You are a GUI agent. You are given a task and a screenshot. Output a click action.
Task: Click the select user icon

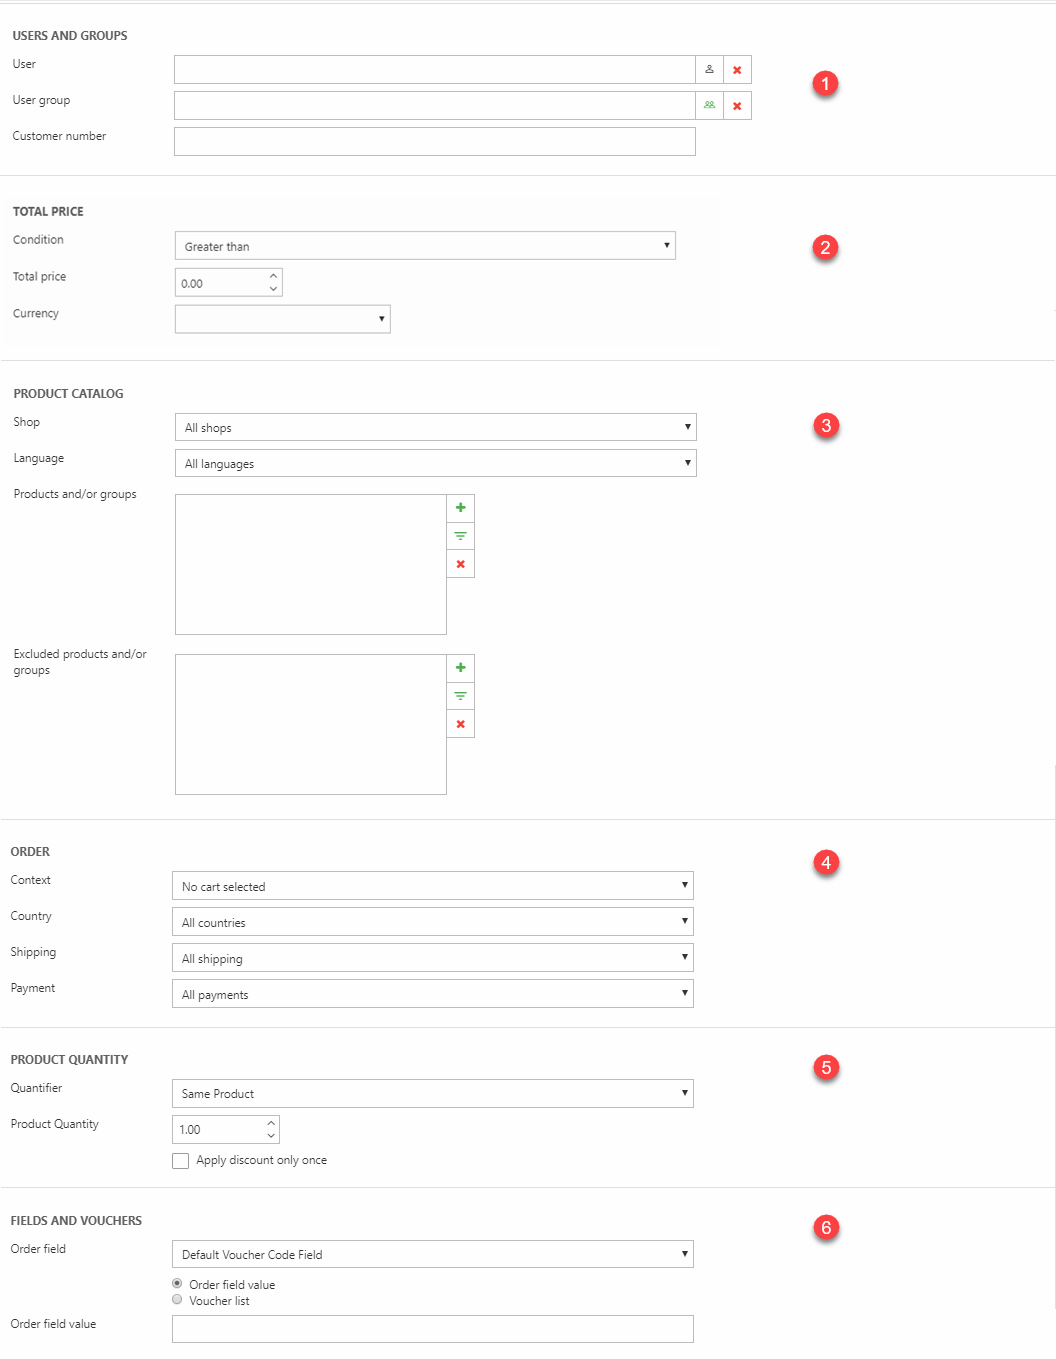tap(709, 70)
